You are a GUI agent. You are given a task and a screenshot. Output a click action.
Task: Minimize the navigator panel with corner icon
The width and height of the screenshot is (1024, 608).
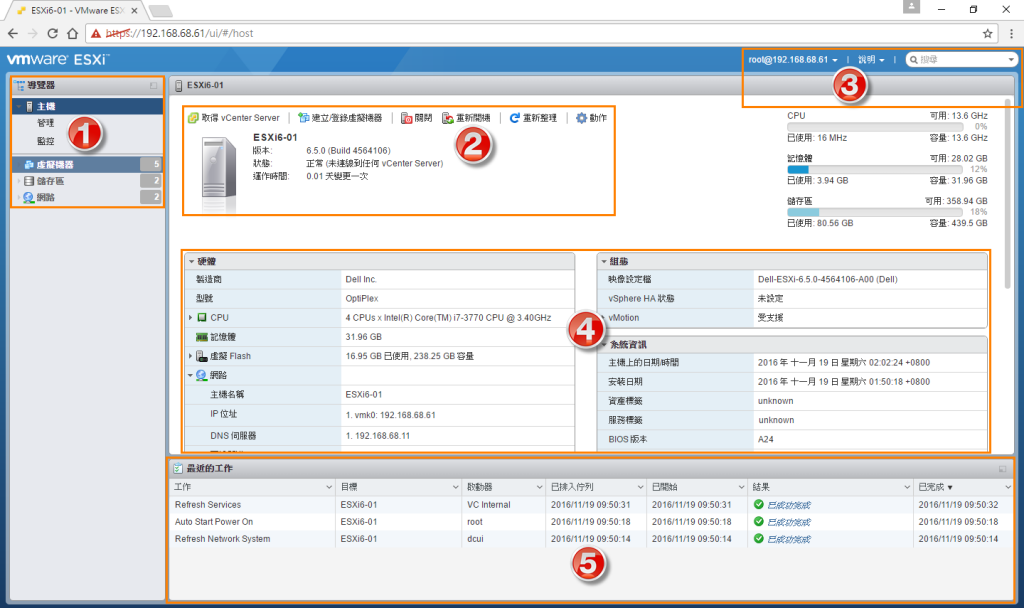pos(153,86)
